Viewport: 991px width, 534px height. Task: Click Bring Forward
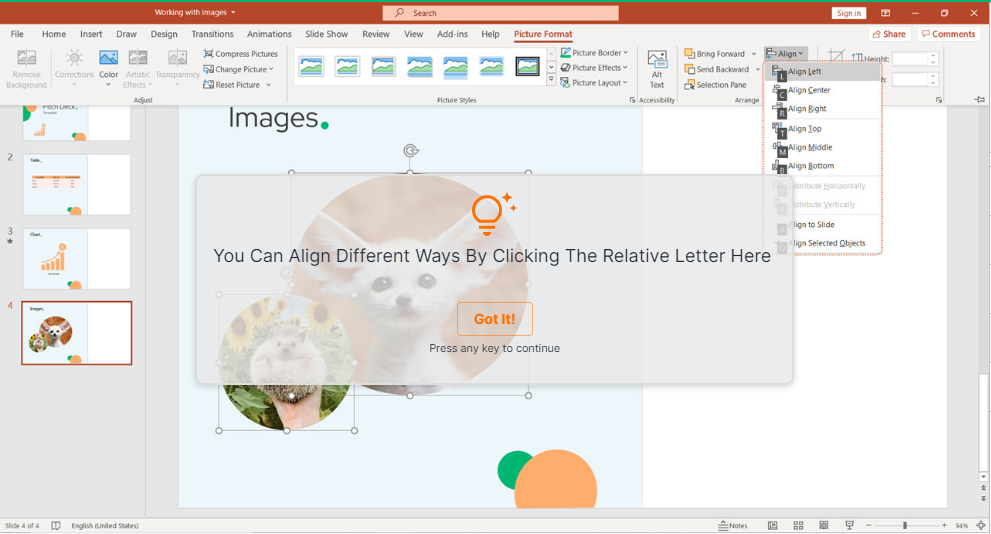[715, 54]
